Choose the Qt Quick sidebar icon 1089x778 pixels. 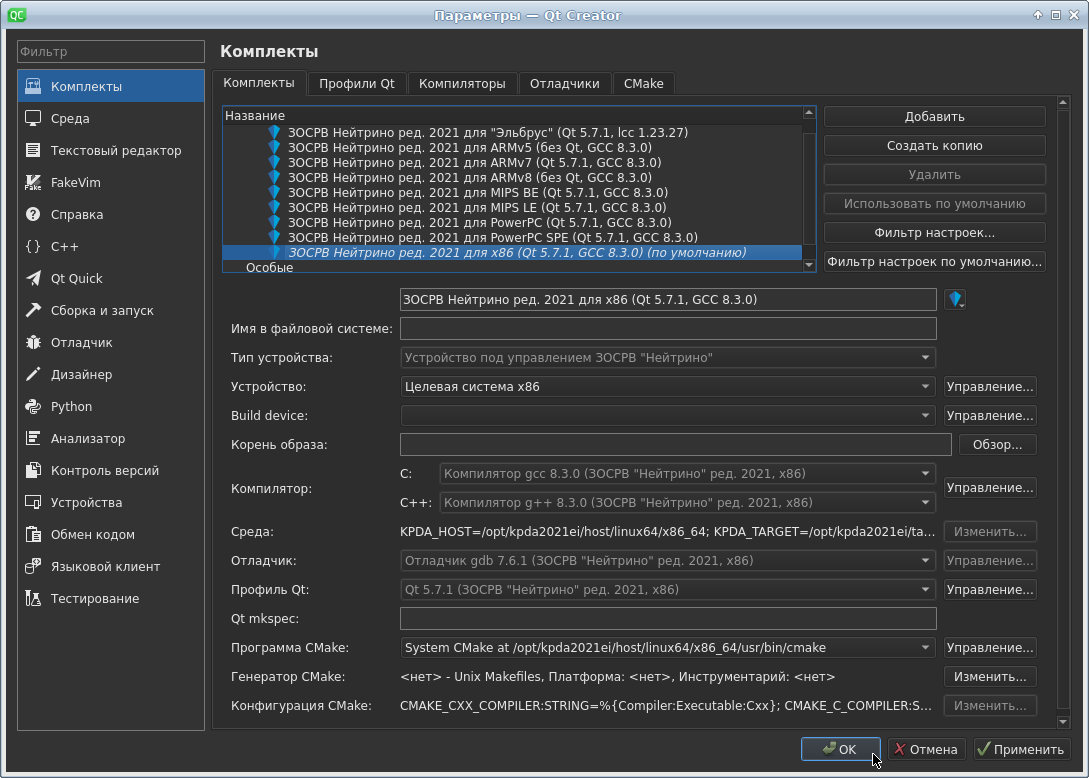pyautogui.click(x=33, y=279)
